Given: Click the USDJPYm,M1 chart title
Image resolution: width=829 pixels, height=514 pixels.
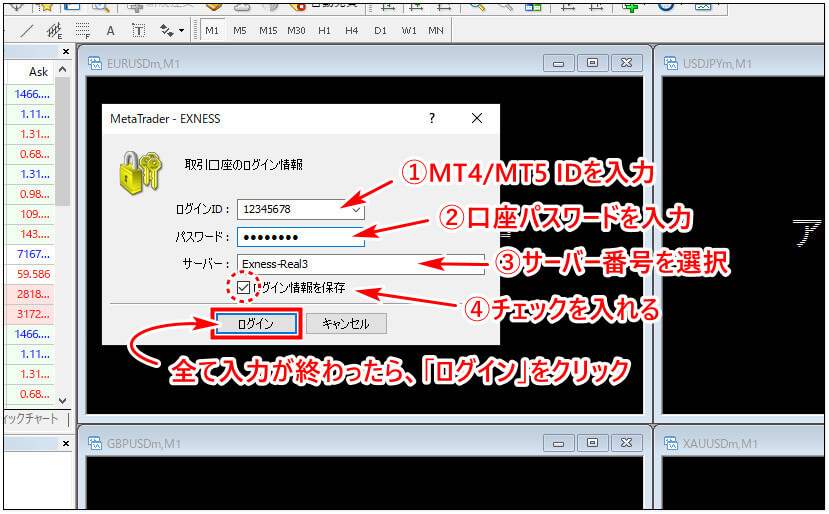Looking at the screenshot, I should (717, 64).
